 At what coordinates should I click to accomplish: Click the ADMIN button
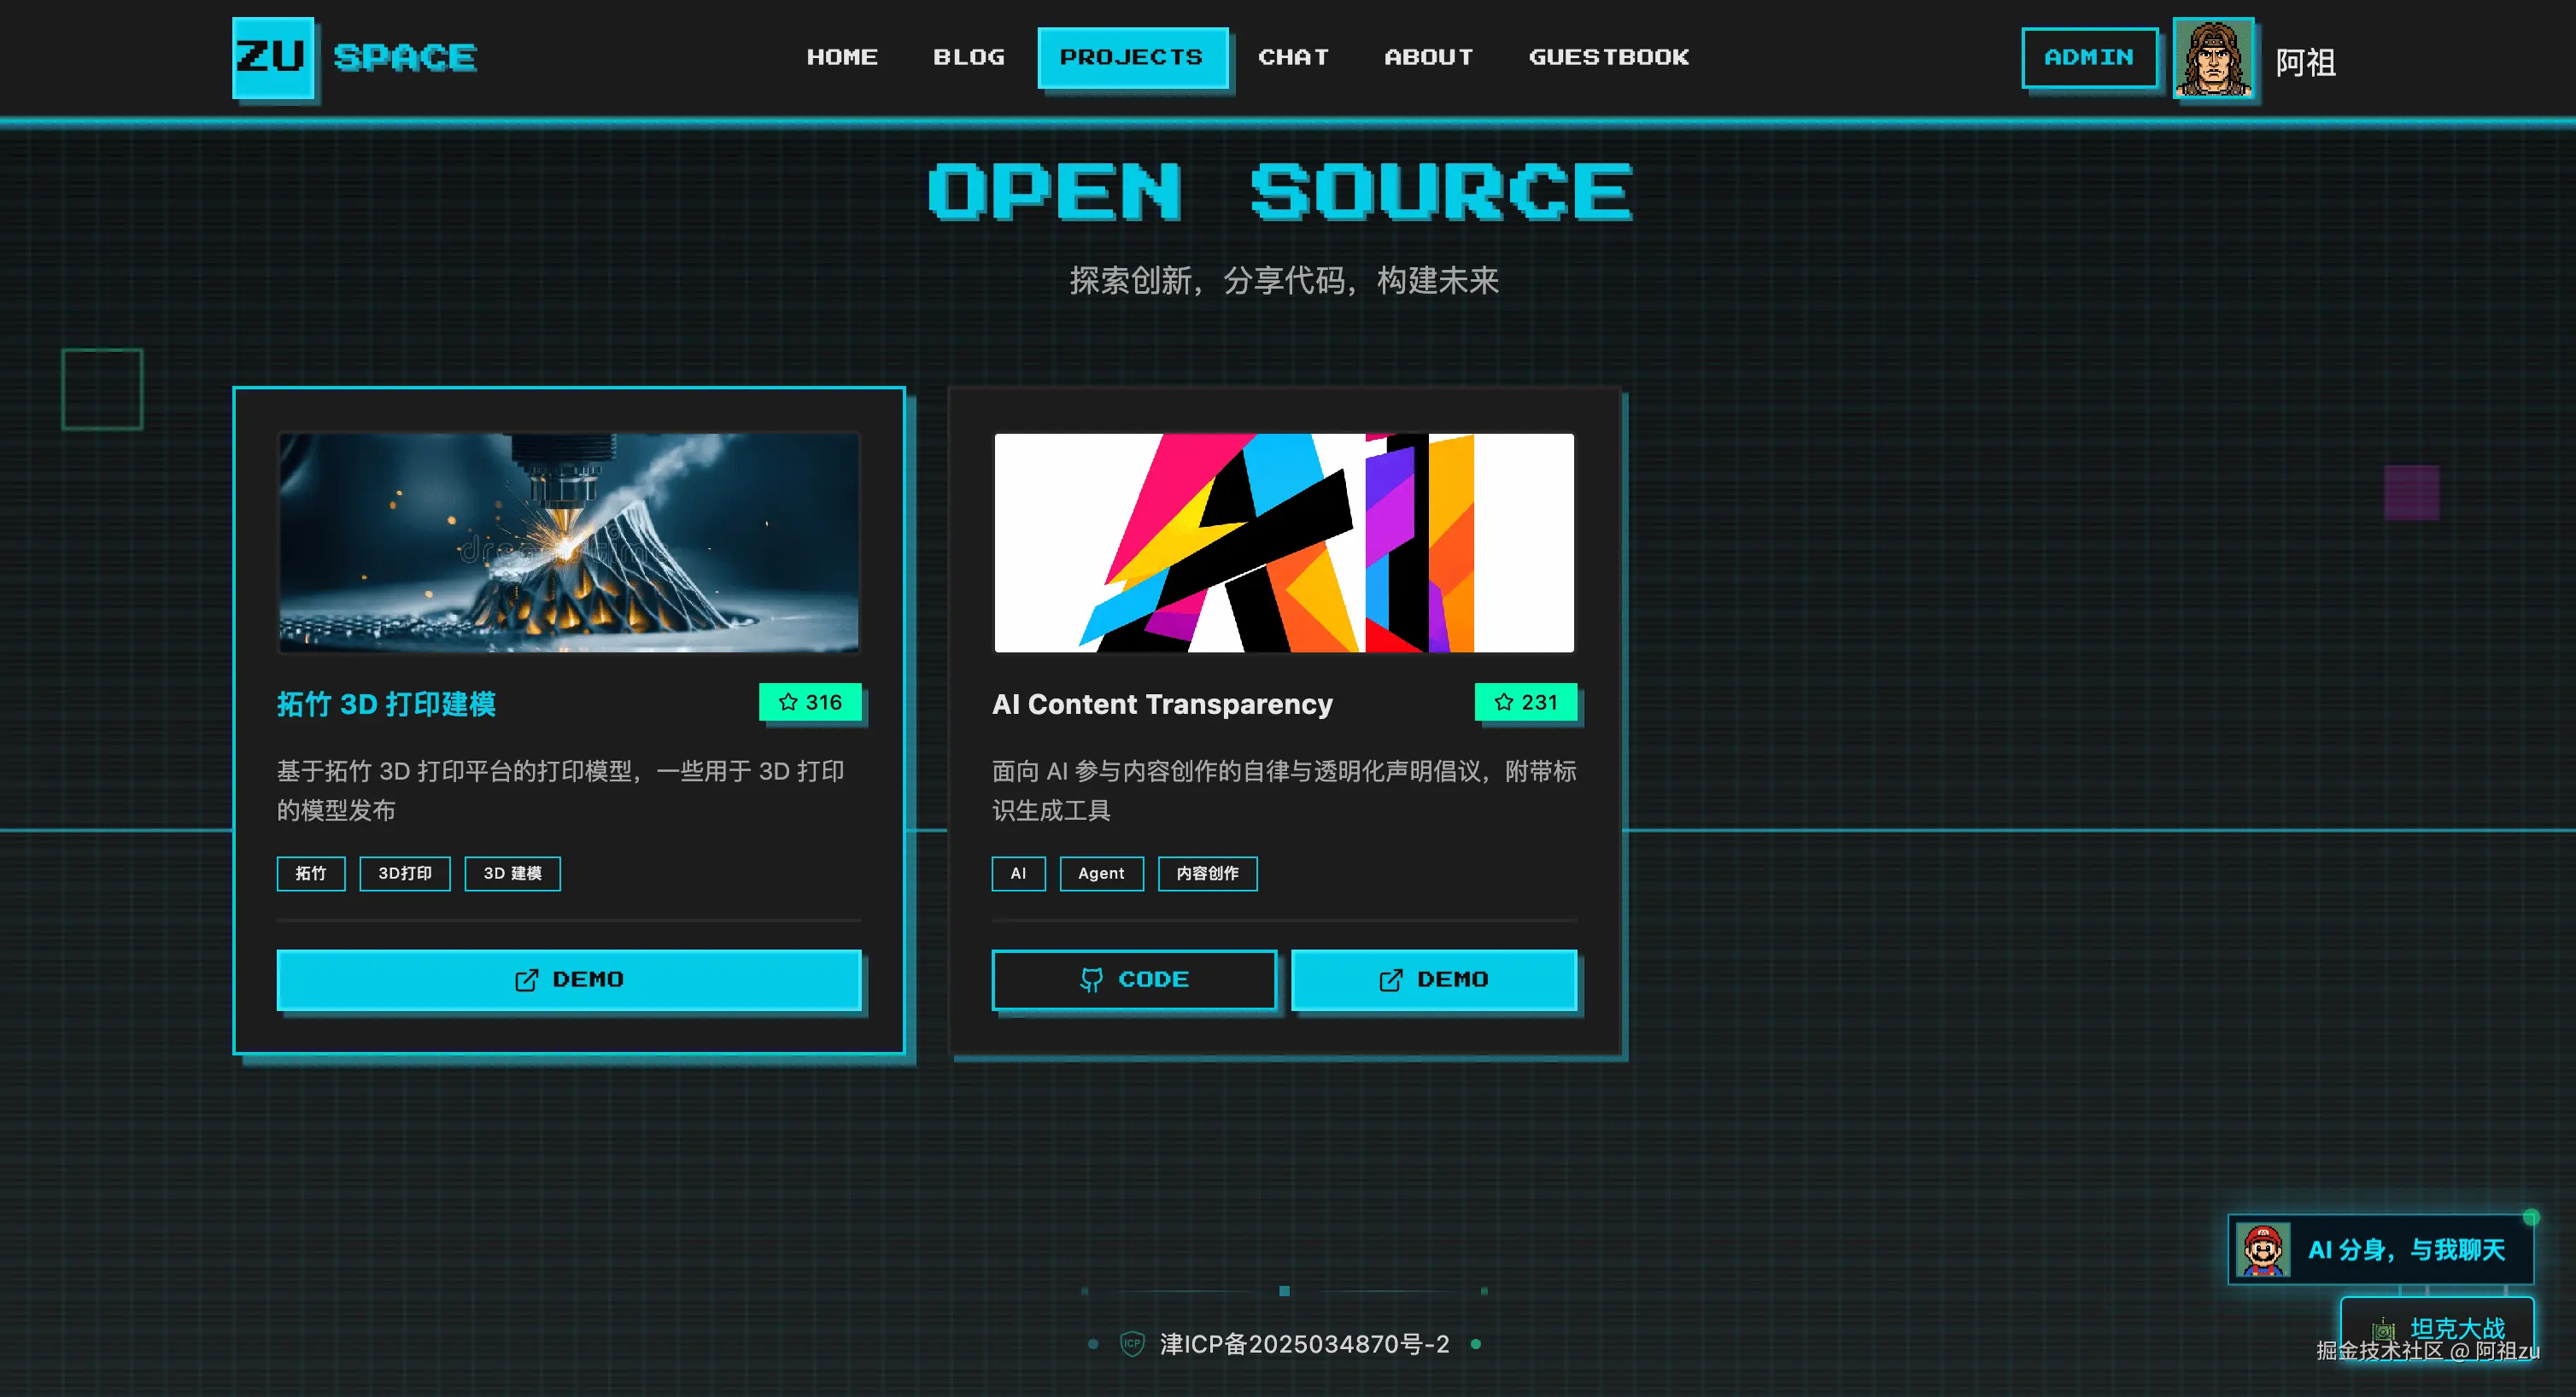pyautogui.click(x=2088, y=57)
